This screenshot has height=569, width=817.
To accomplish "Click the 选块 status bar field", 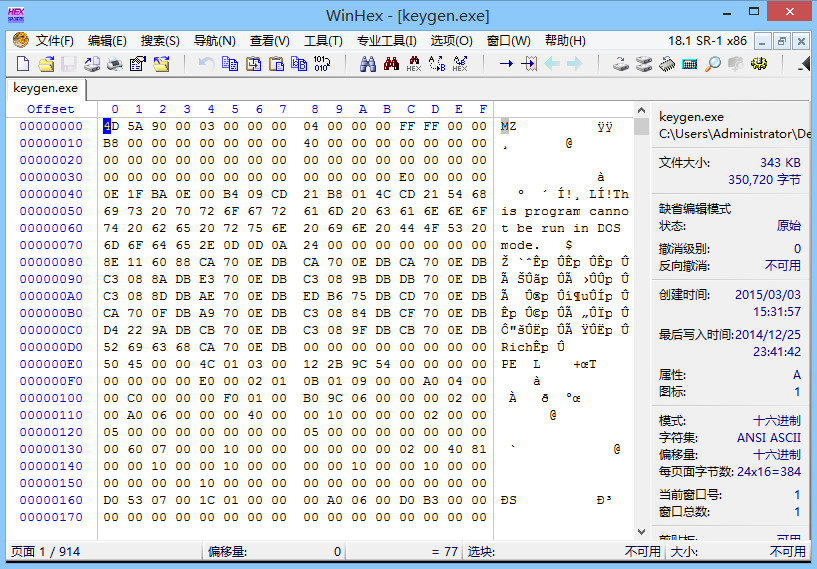I will [x=563, y=551].
